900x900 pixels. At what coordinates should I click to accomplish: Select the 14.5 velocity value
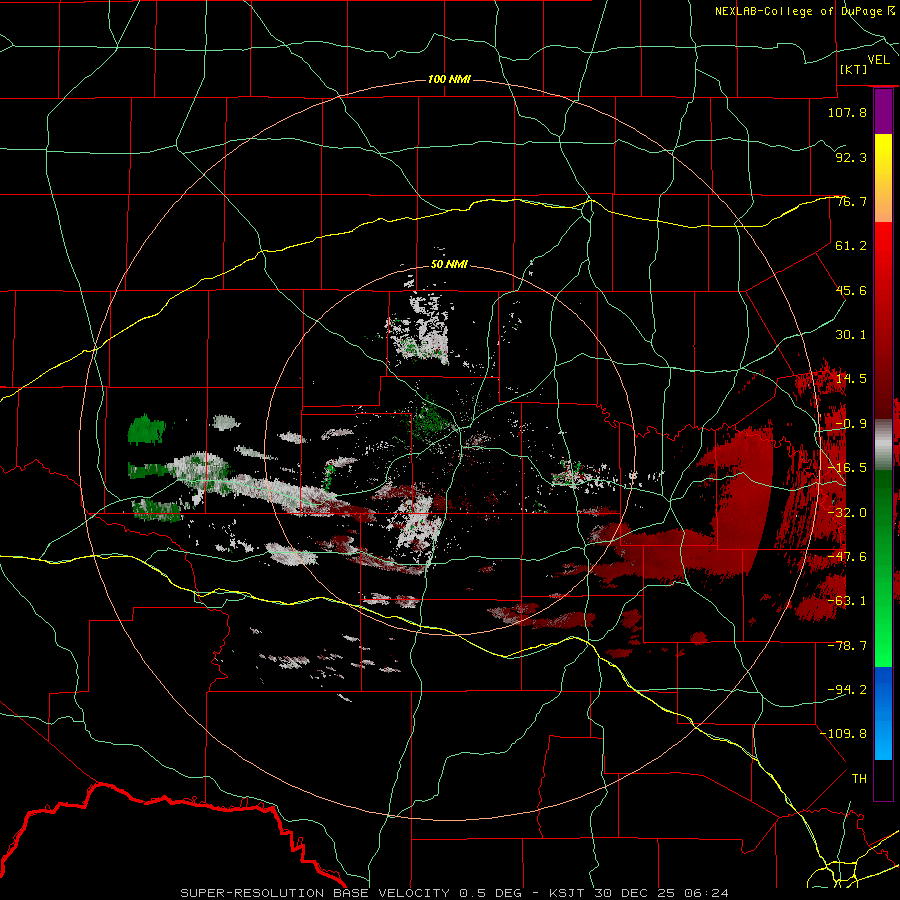coord(851,379)
